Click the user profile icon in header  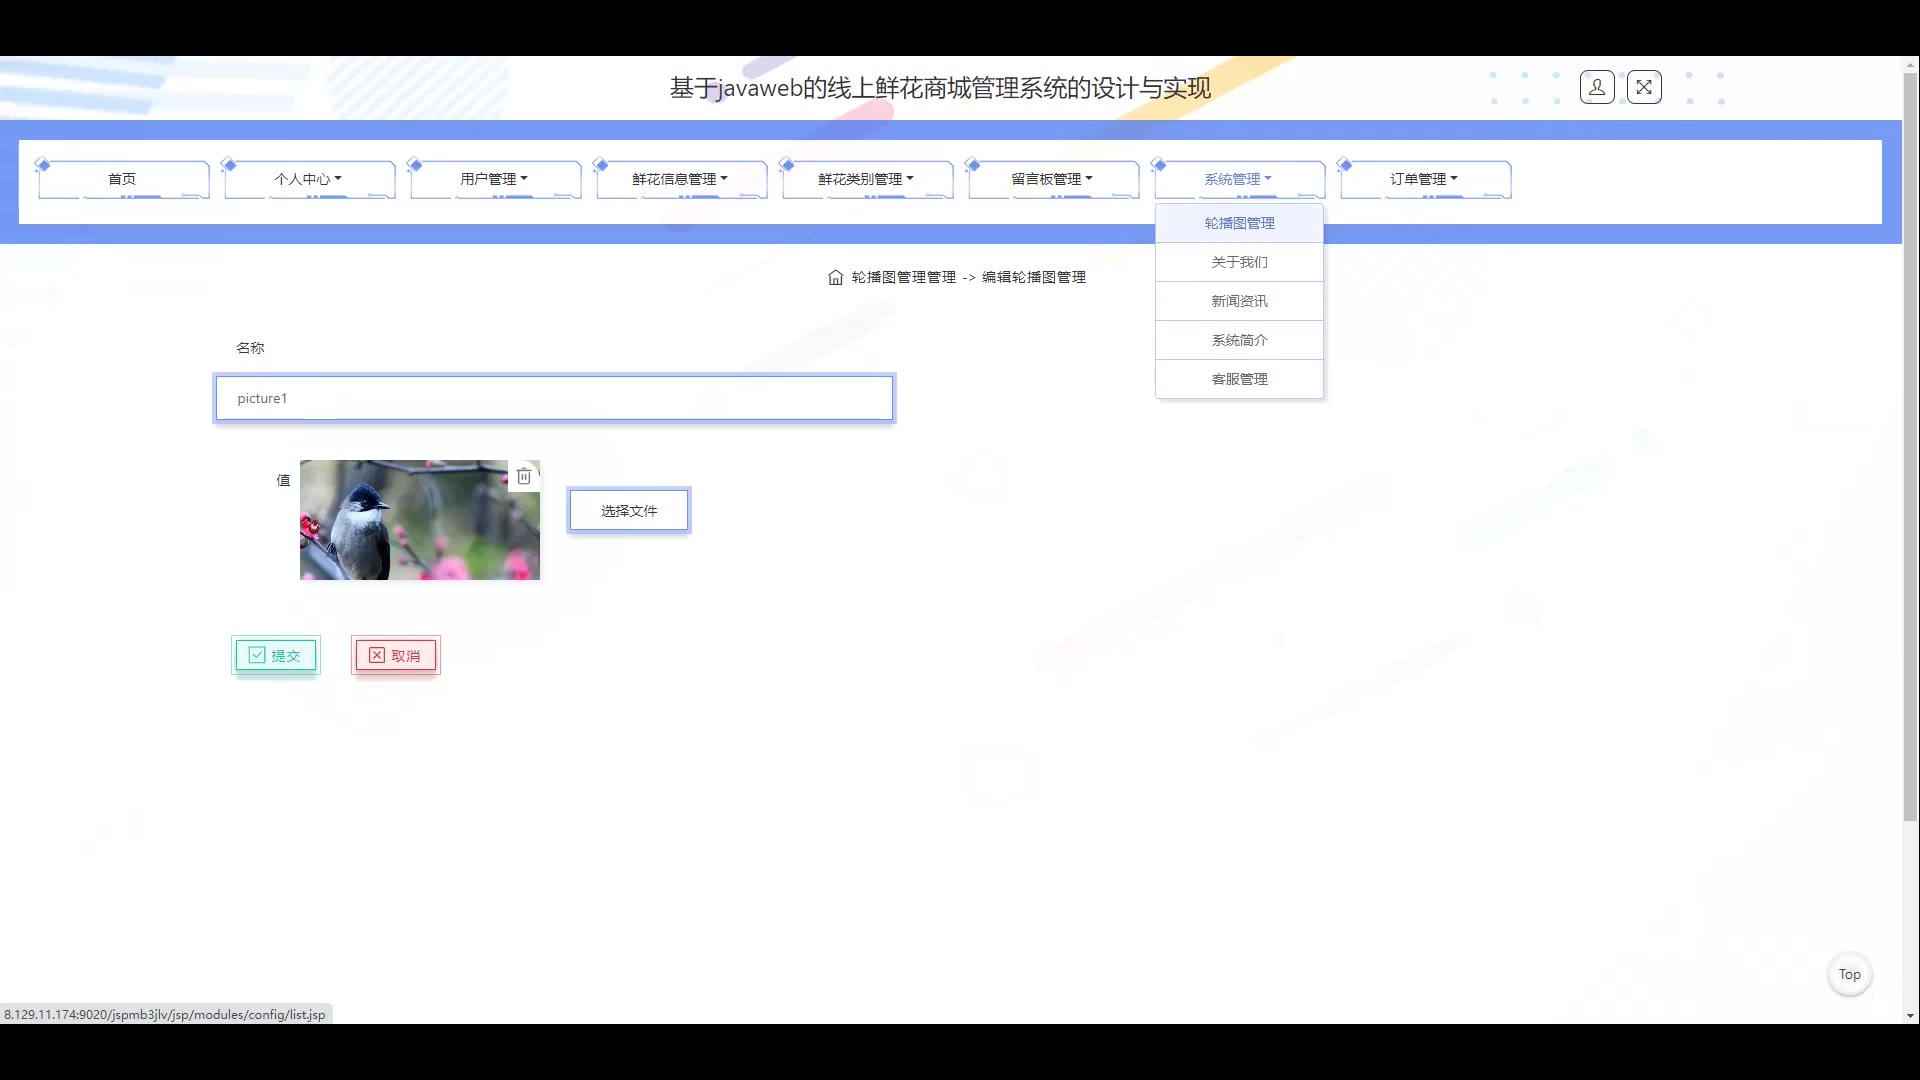tap(1597, 88)
